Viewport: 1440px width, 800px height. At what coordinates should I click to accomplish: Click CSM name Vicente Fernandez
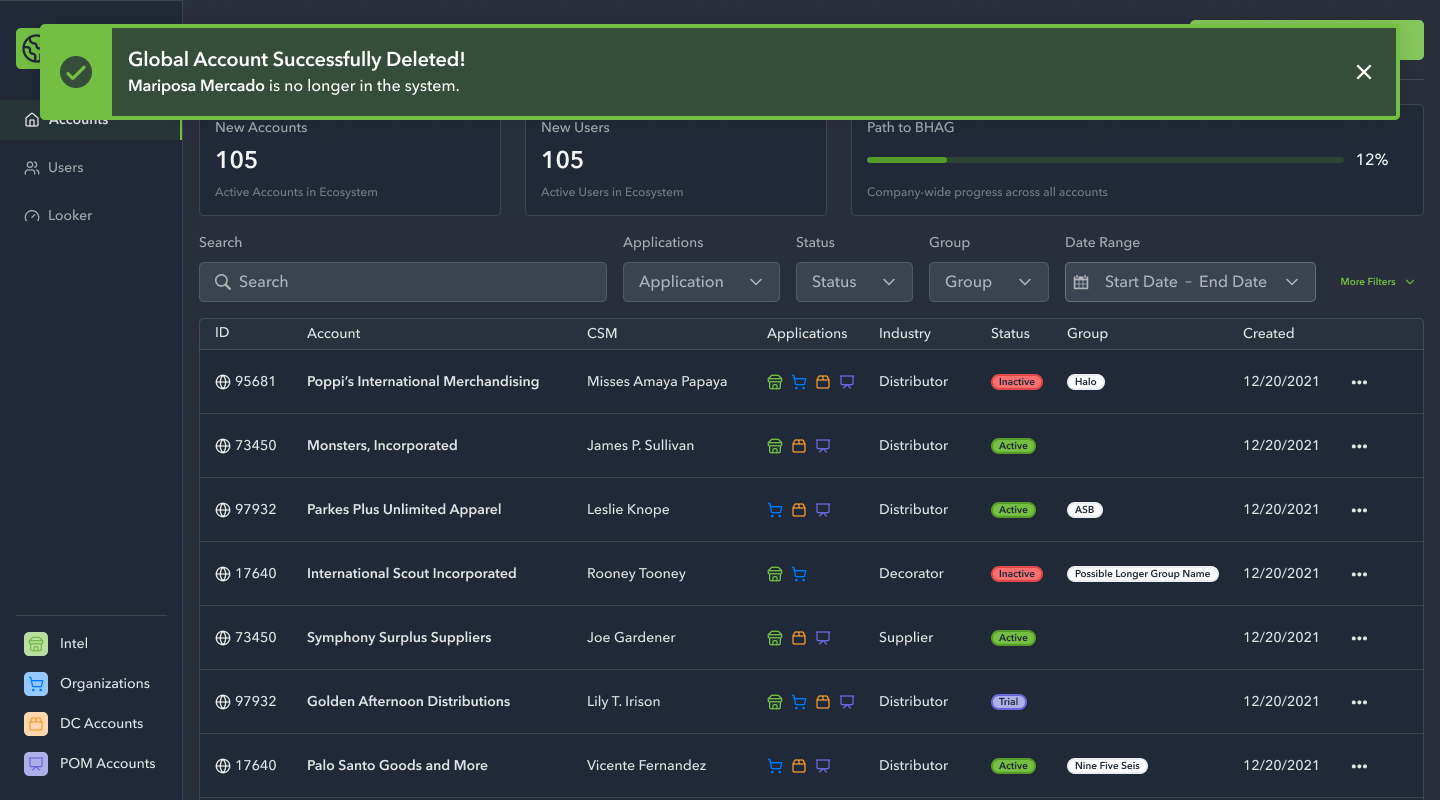646,766
